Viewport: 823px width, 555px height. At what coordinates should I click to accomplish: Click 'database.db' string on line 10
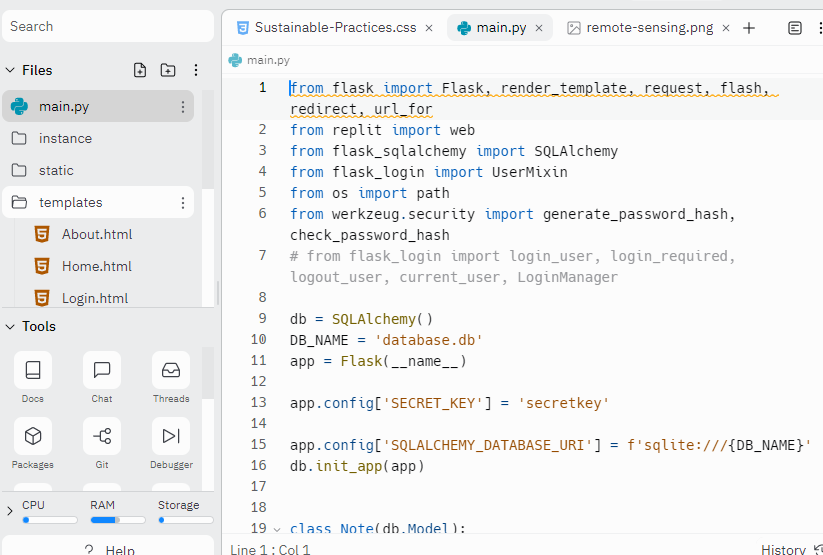point(428,340)
